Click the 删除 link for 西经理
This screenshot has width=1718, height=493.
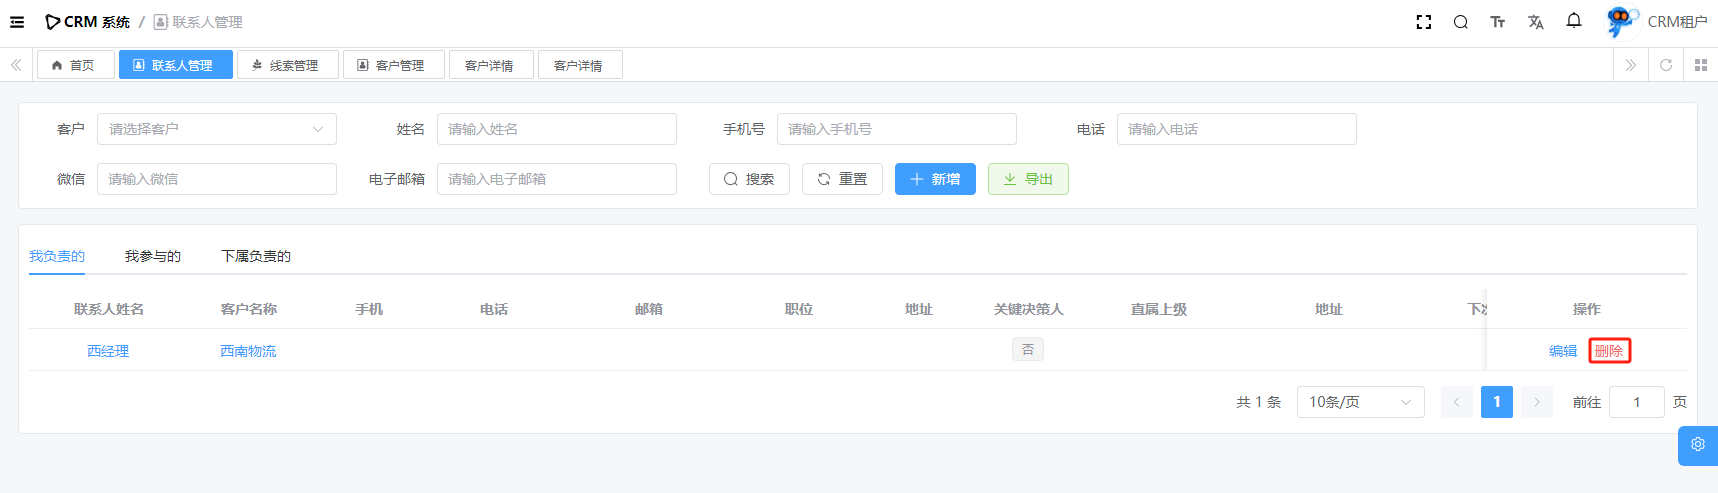(x=1609, y=351)
